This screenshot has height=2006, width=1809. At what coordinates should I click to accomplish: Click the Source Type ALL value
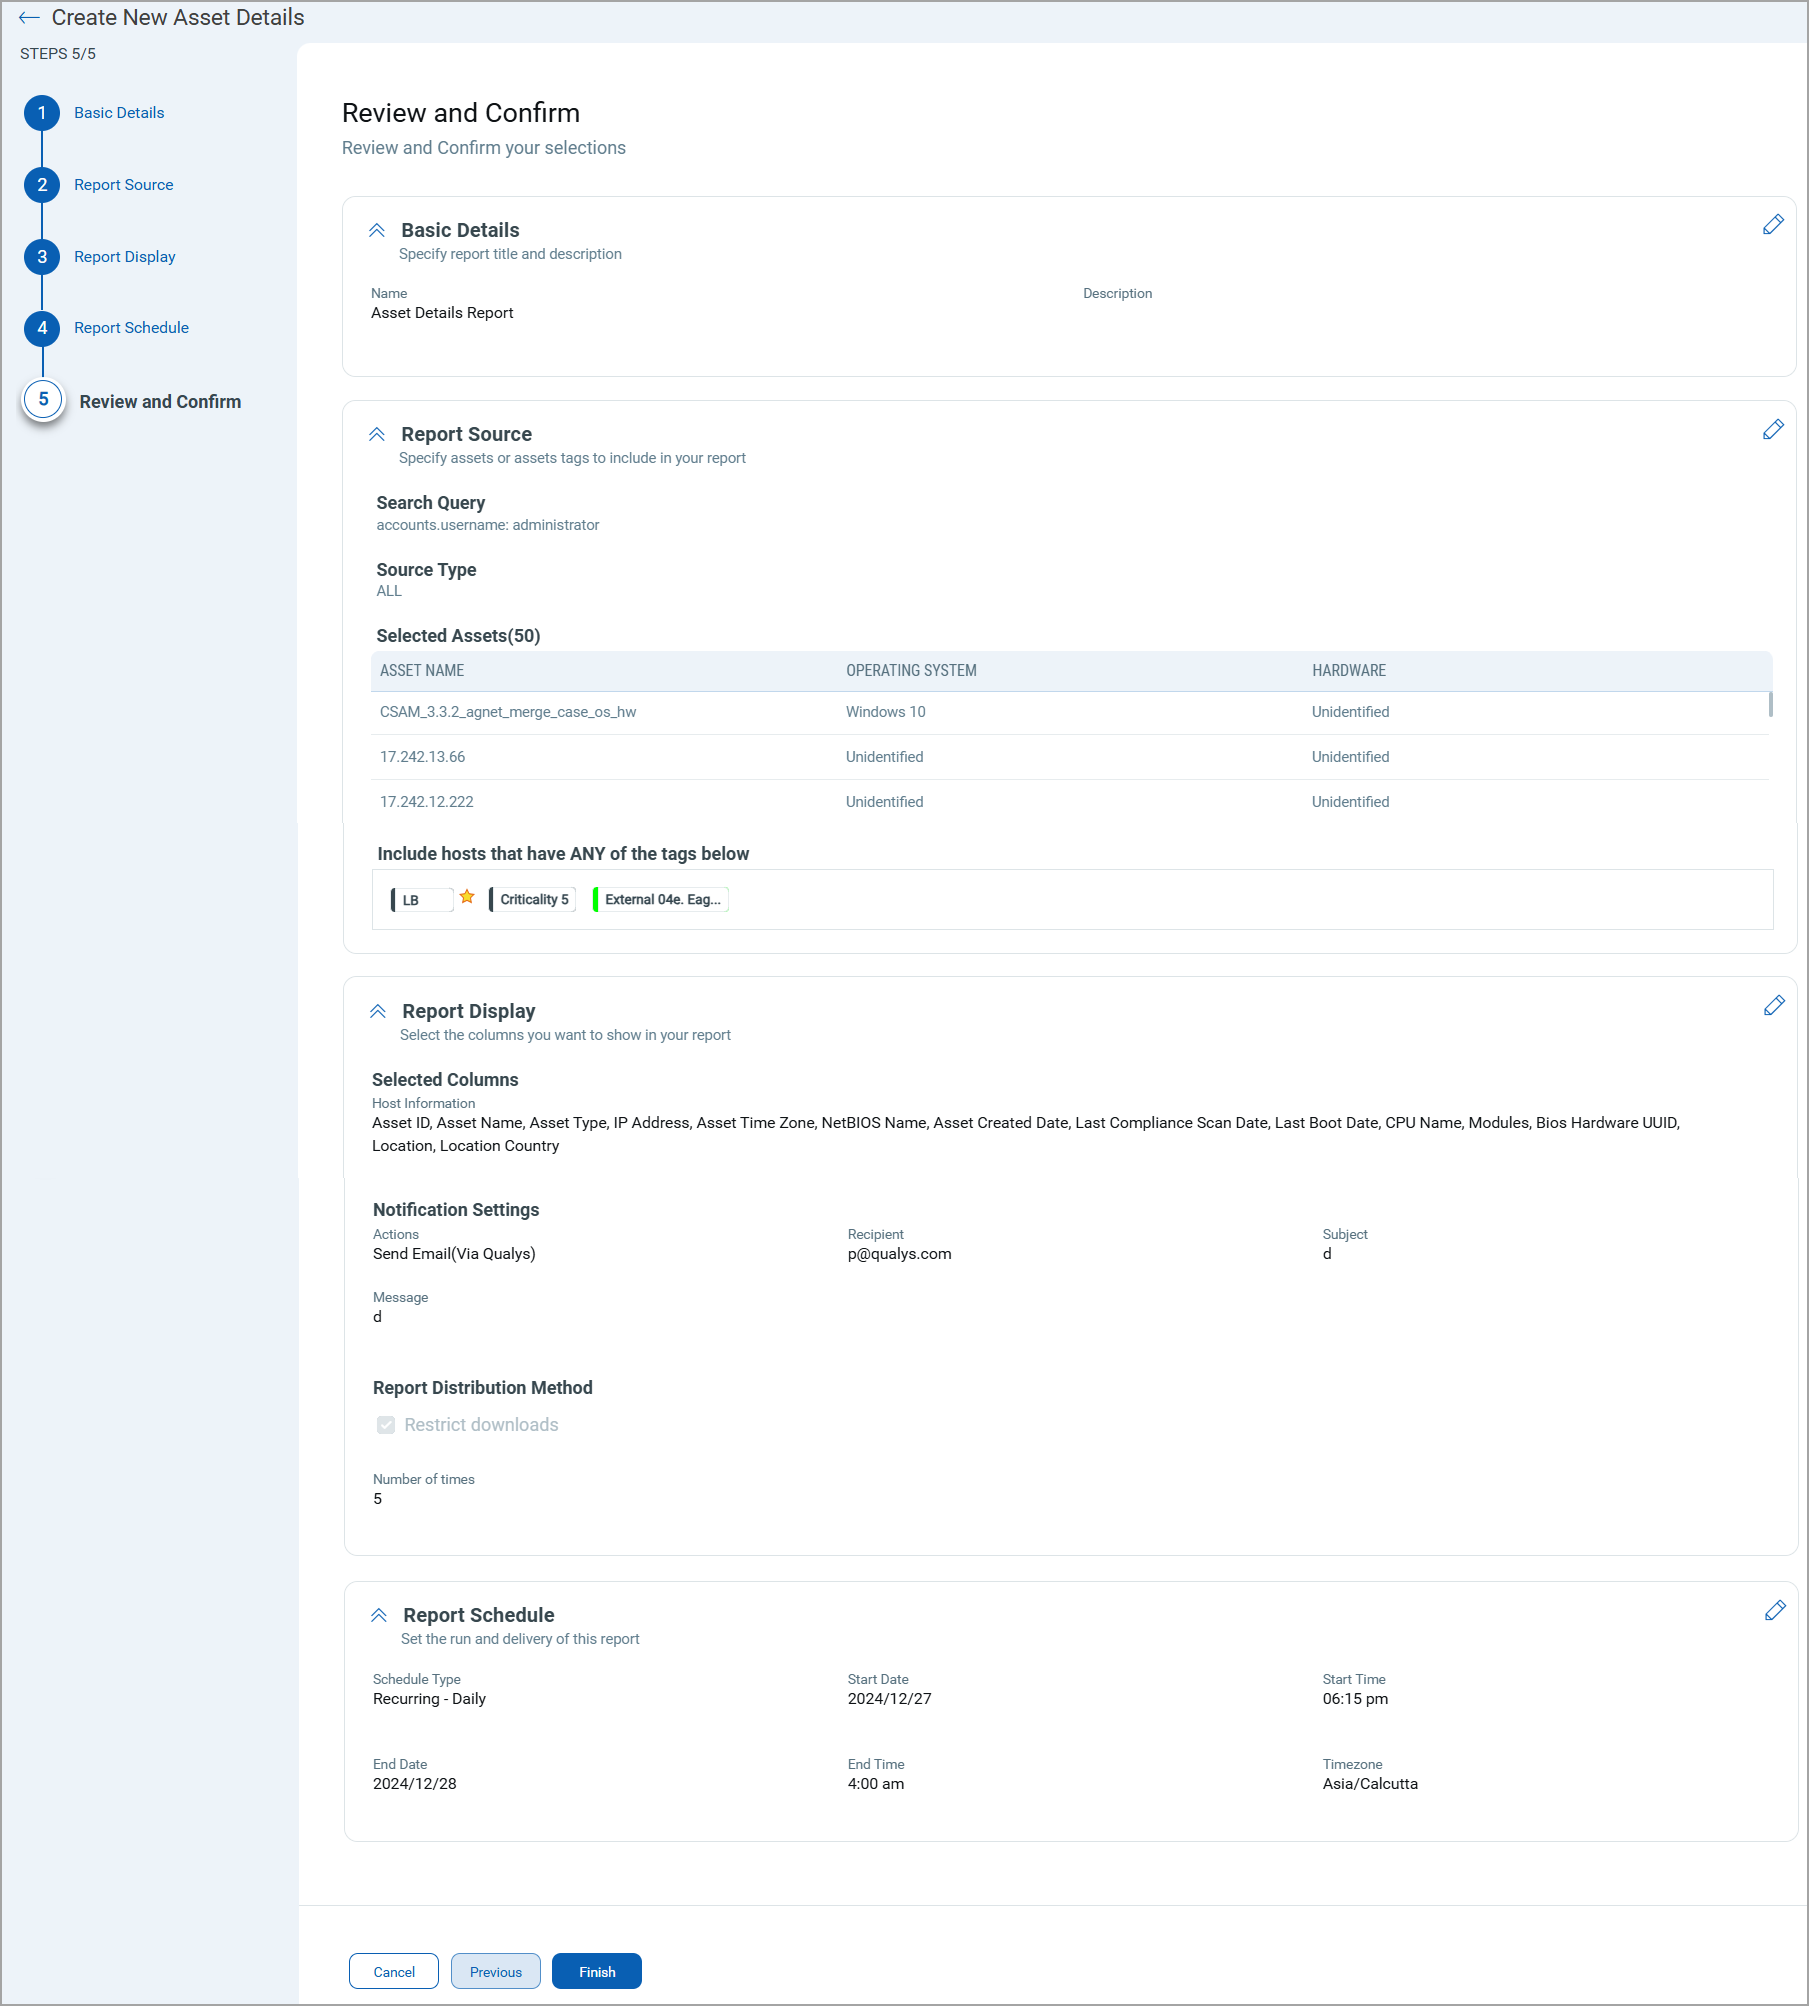tap(389, 591)
